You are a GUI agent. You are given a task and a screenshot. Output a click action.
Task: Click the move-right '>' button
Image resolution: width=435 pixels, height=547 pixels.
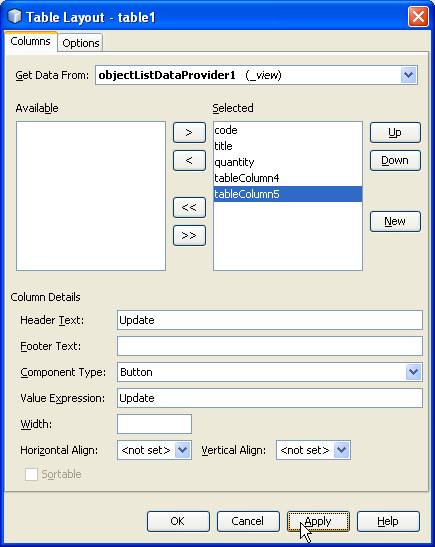tap(189, 133)
